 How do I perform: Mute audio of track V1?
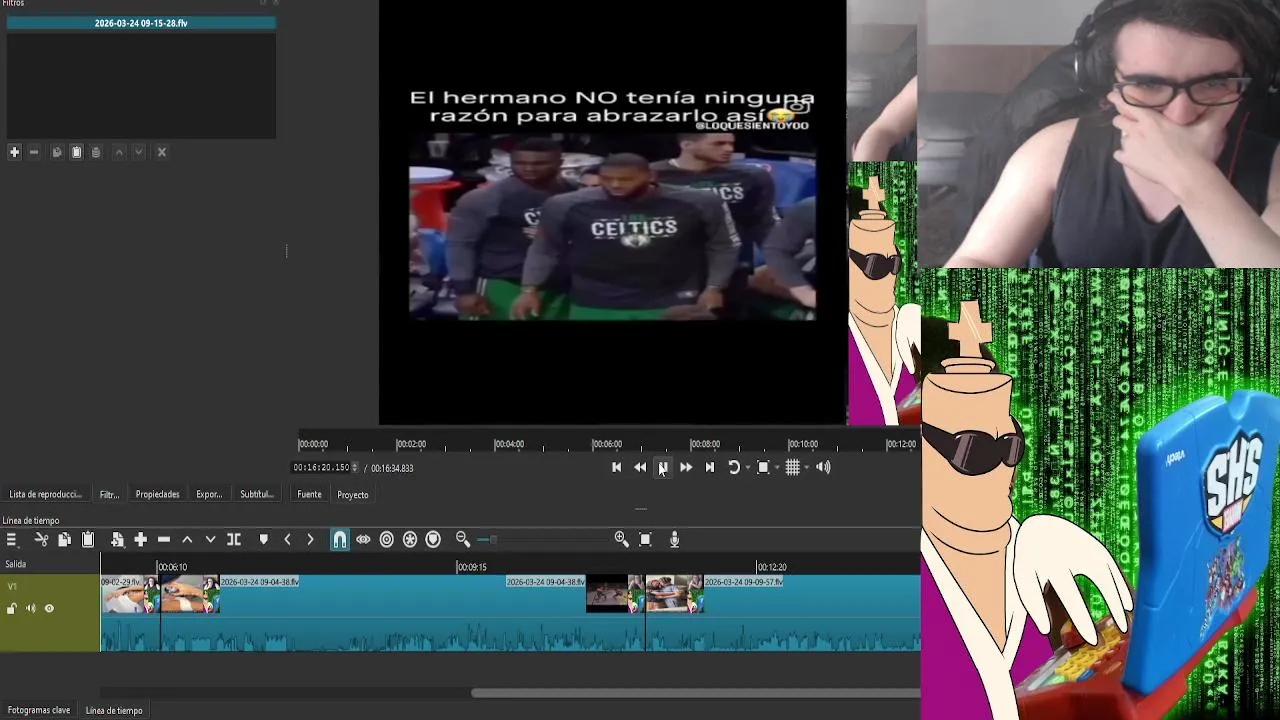coord(30,609)
